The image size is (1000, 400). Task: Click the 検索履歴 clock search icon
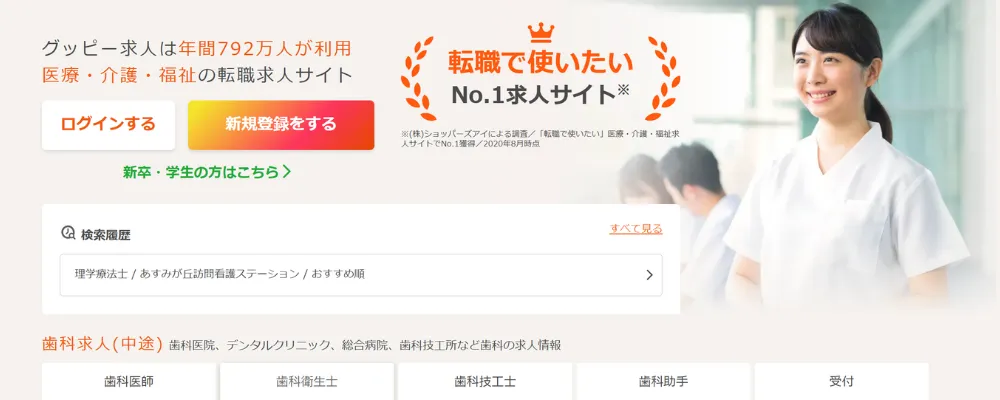[68, 233]
